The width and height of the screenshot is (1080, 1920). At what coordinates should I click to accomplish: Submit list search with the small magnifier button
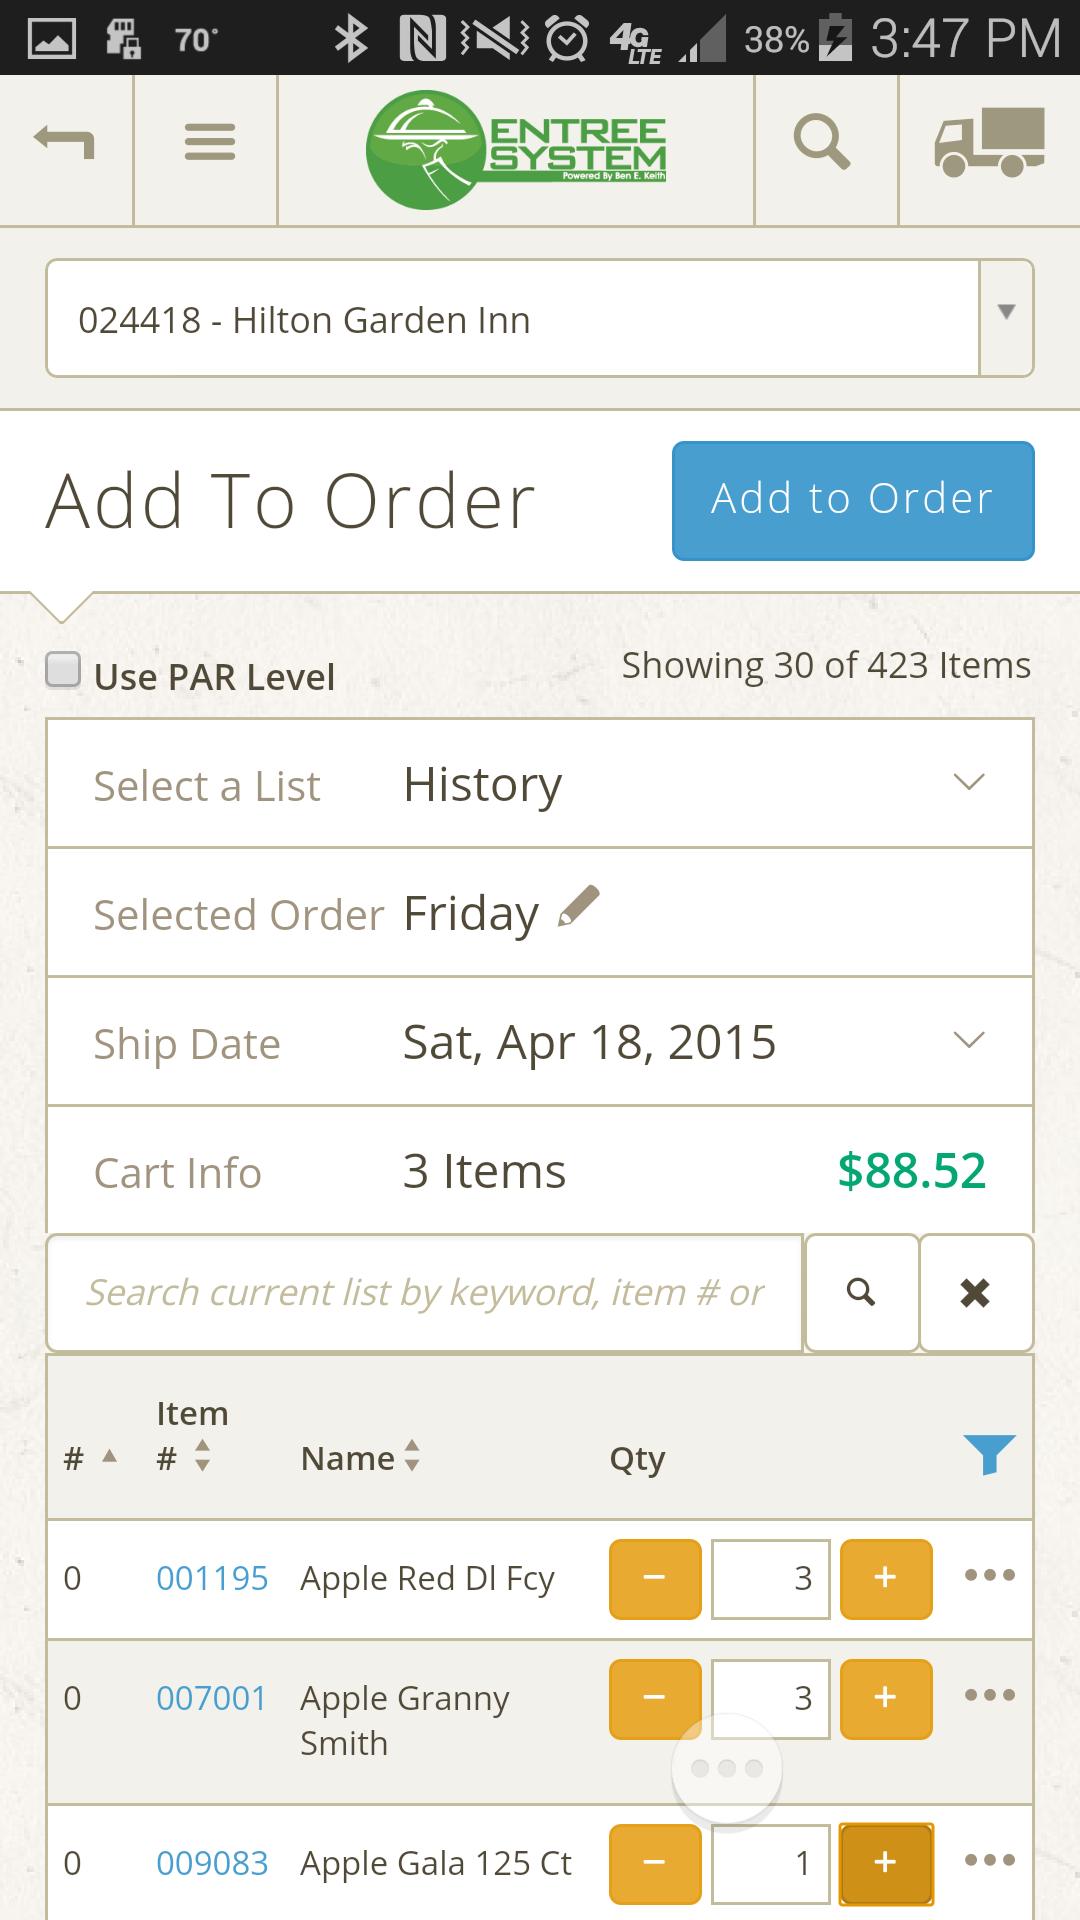coord(861,1292)
